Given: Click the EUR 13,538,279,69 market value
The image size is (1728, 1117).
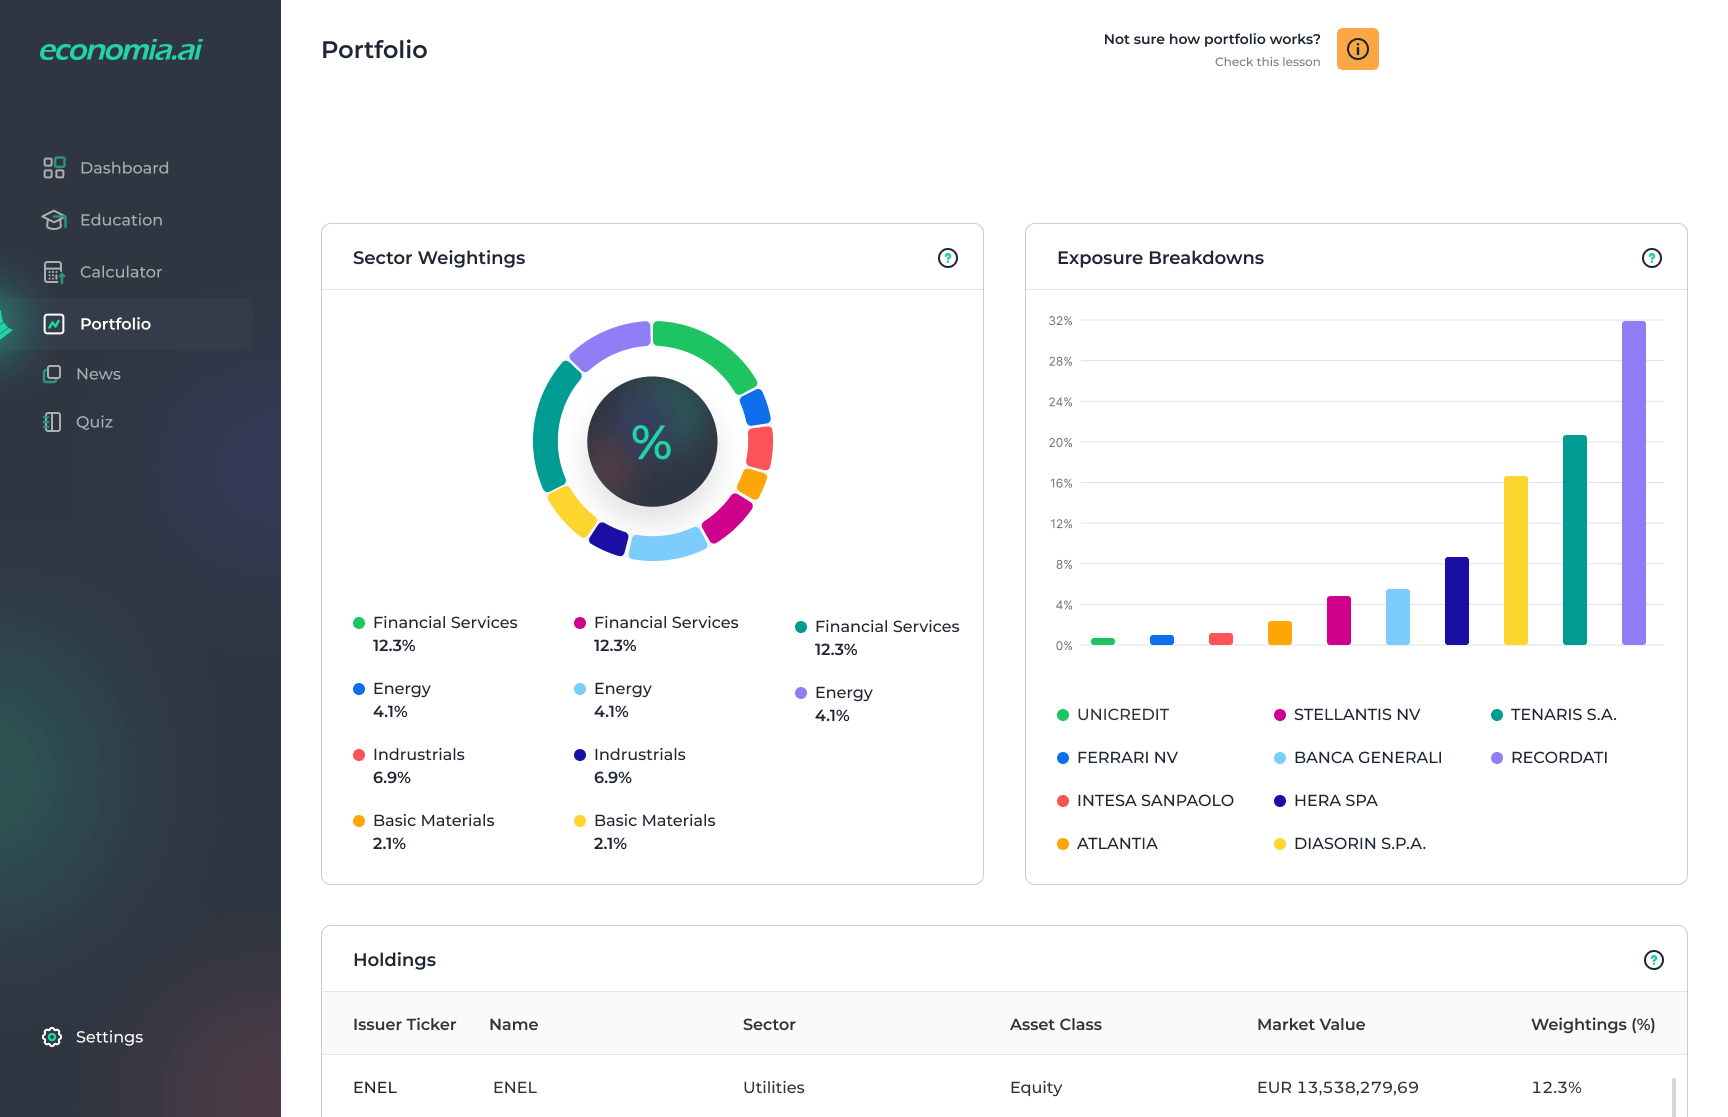Looking at the screenshot, I should click(1338, 1087).
